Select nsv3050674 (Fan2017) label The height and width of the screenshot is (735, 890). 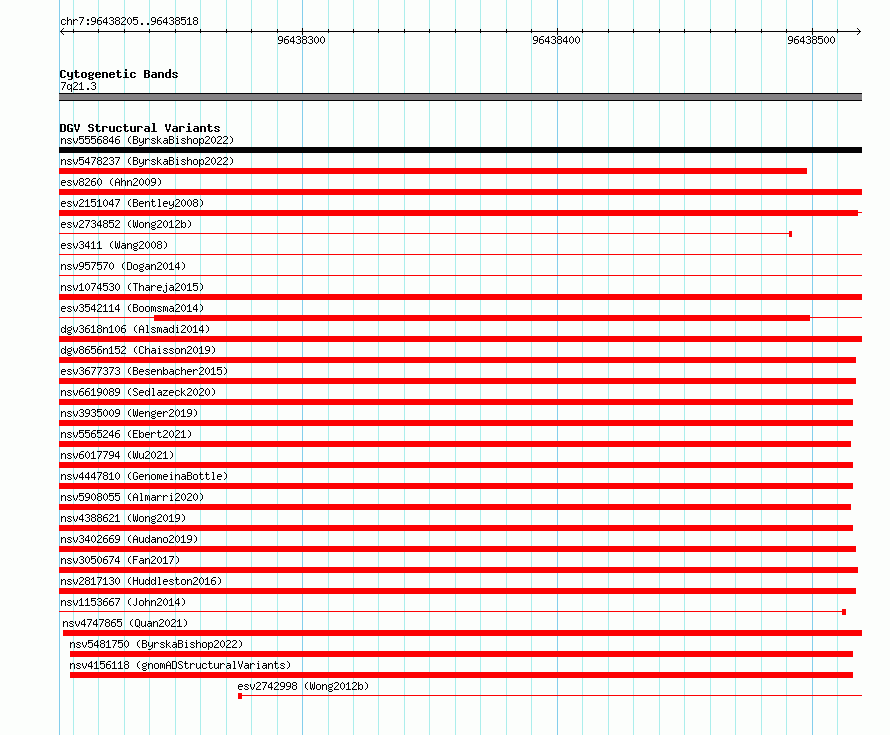[120, 560]
